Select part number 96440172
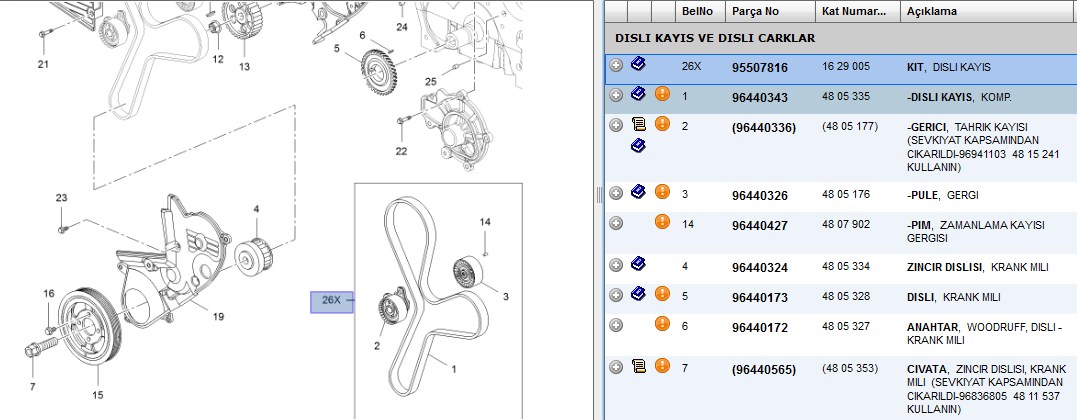Image resolution: width=1077 pixels, height=420 pixels. coord(760,328)
